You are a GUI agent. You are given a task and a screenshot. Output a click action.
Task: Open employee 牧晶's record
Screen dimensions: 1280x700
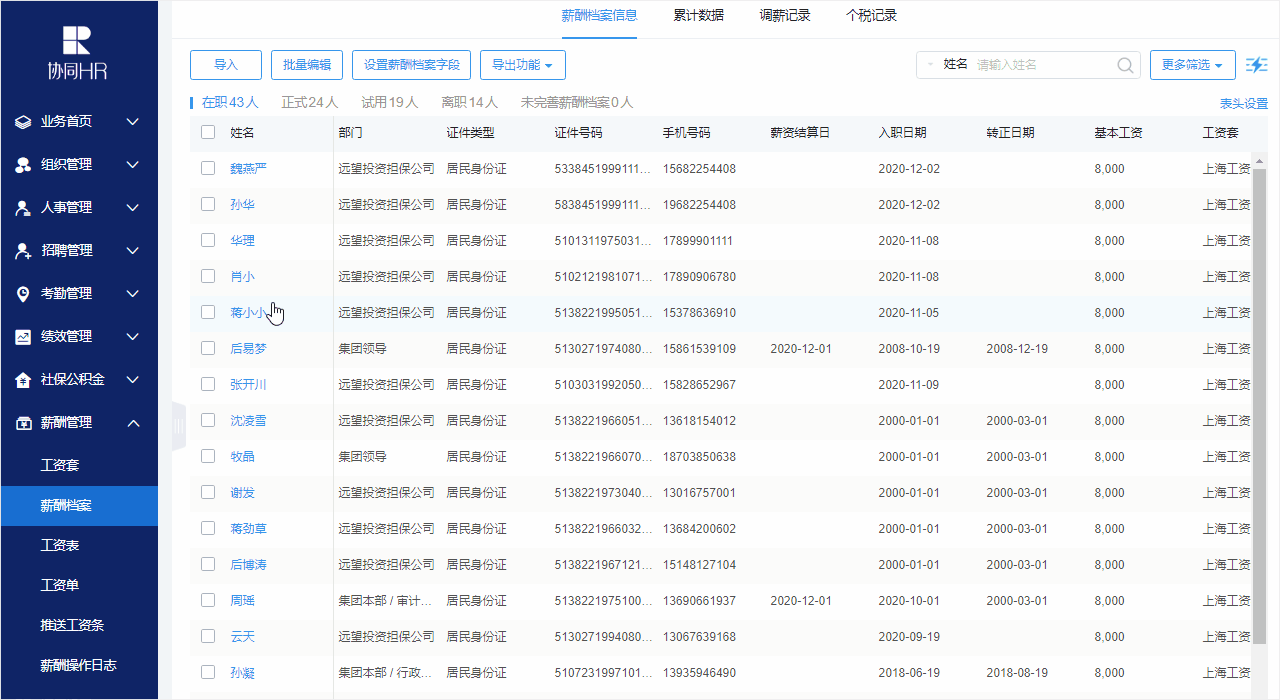[242, 456]
